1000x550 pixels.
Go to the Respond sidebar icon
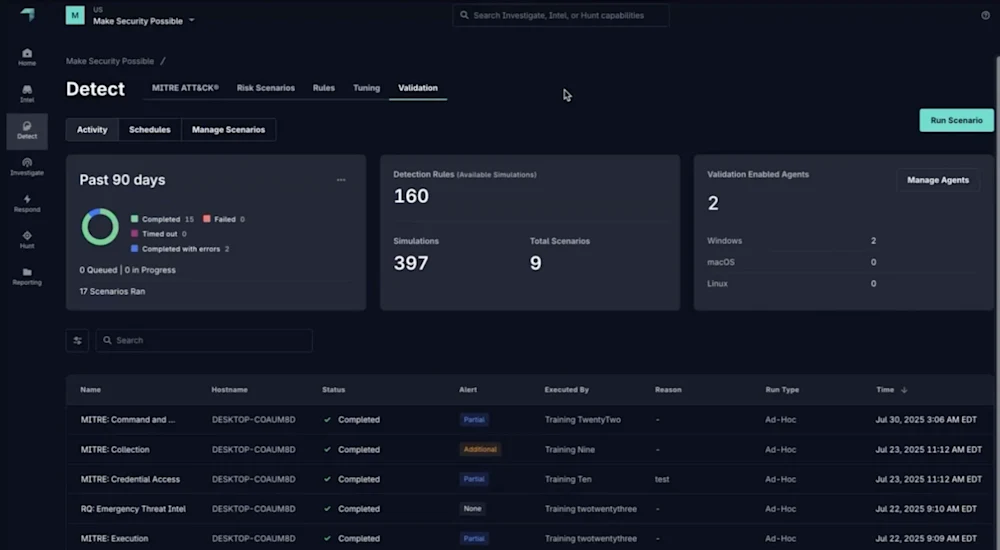[27, 201]
